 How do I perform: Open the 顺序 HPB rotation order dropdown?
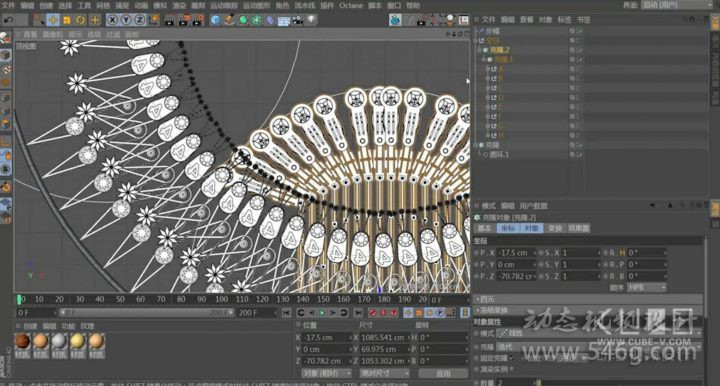[x=647, y=288]
